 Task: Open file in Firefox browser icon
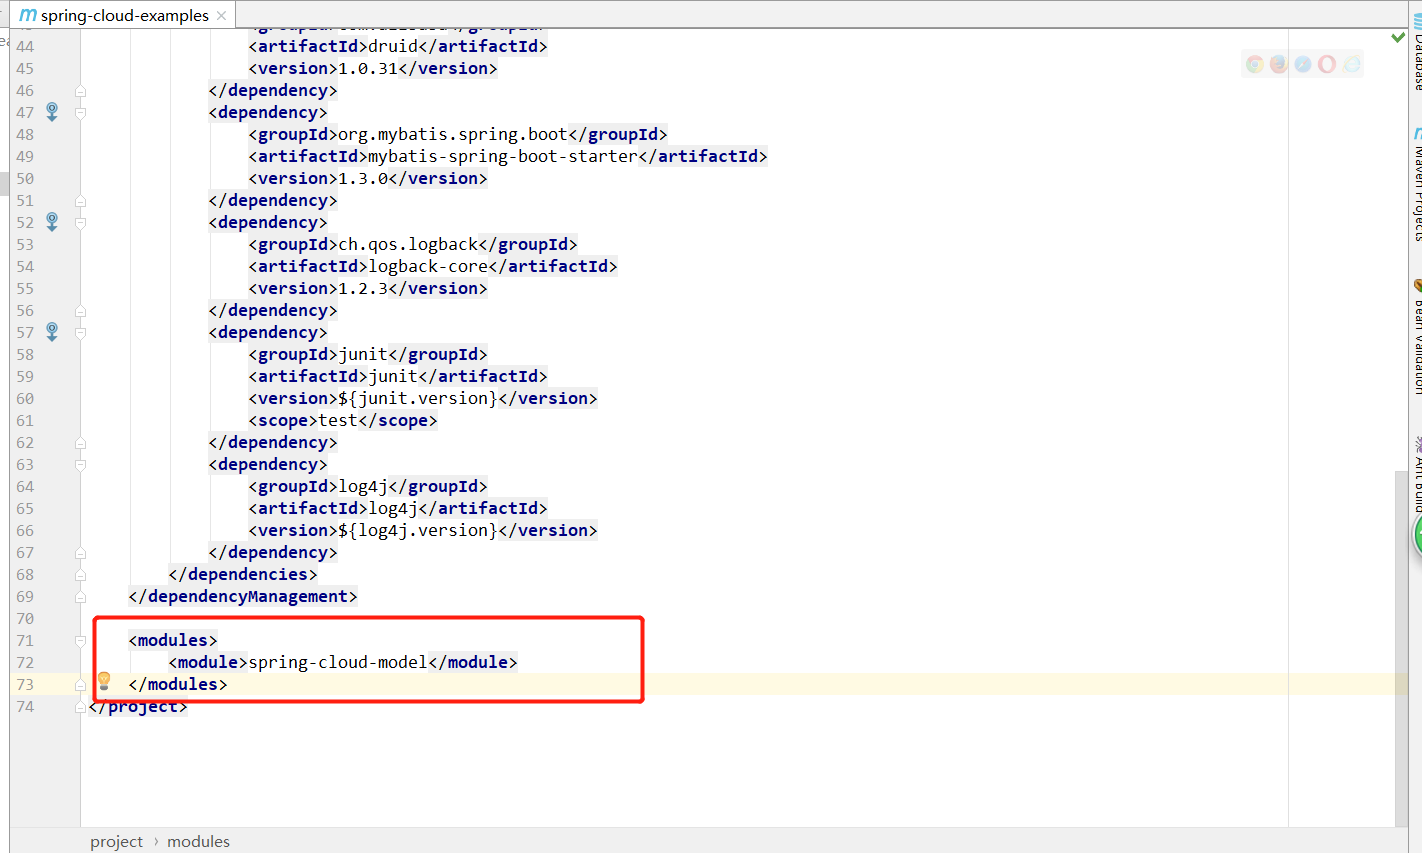(x=1278, y=64)
